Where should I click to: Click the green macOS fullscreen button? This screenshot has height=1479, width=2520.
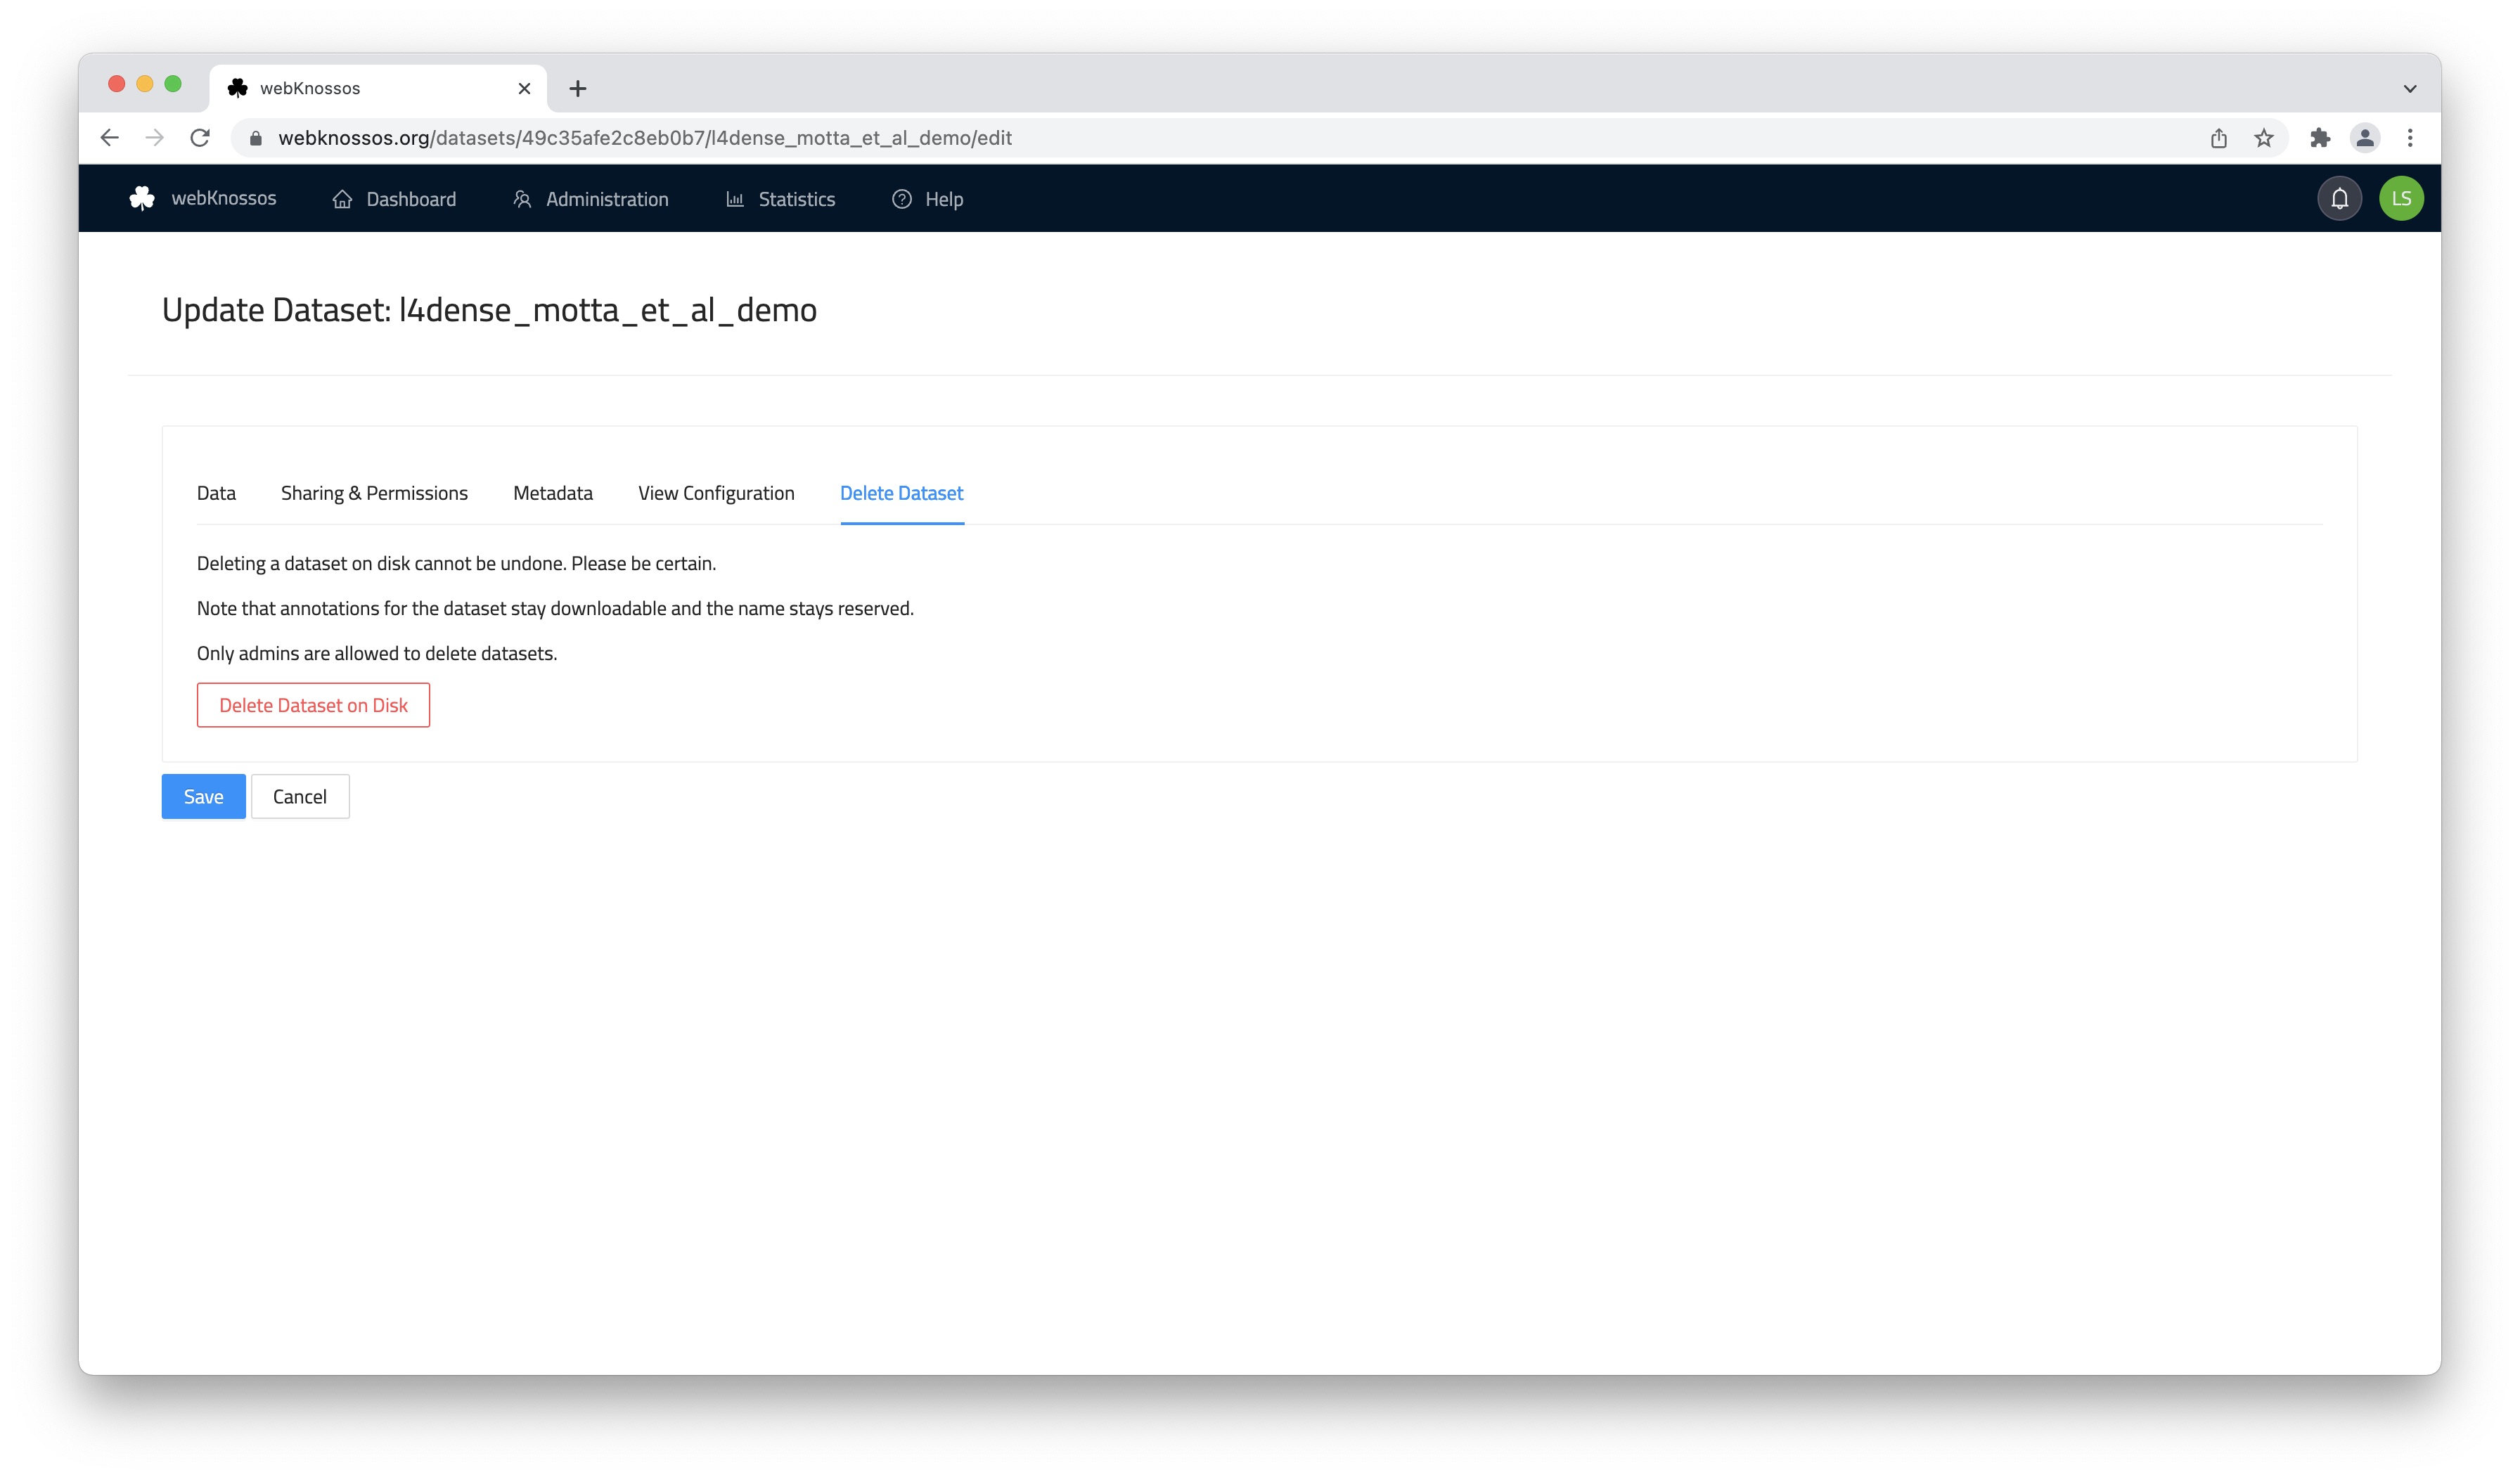[173, 84]
